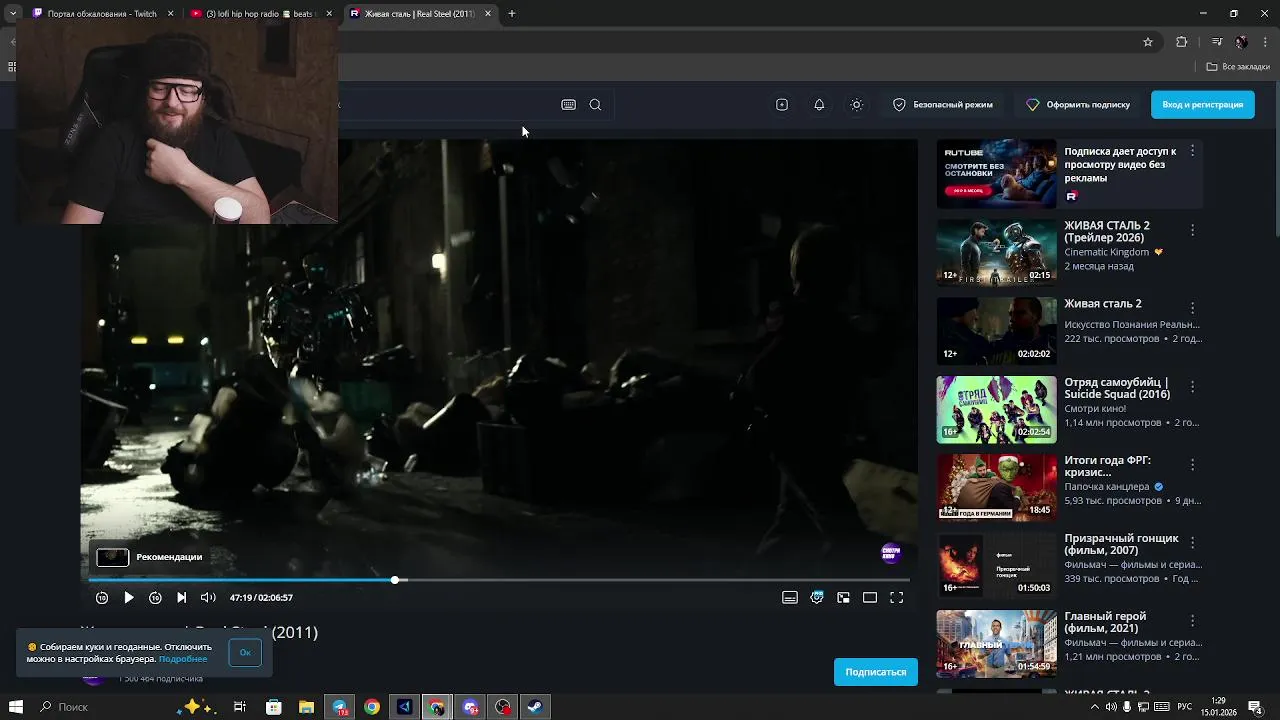Close the lofi hip hop radio tab

(x=330, y=14)
